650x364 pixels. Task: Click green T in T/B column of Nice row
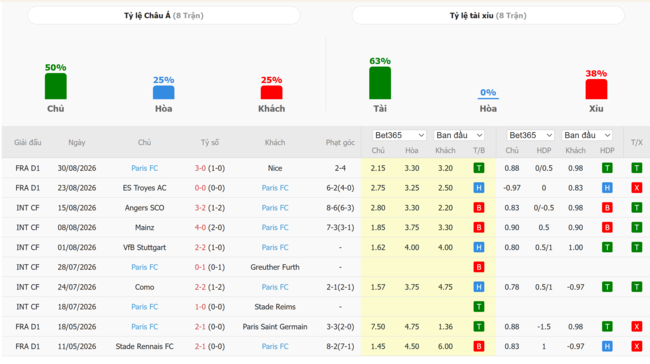pos(478,168)
